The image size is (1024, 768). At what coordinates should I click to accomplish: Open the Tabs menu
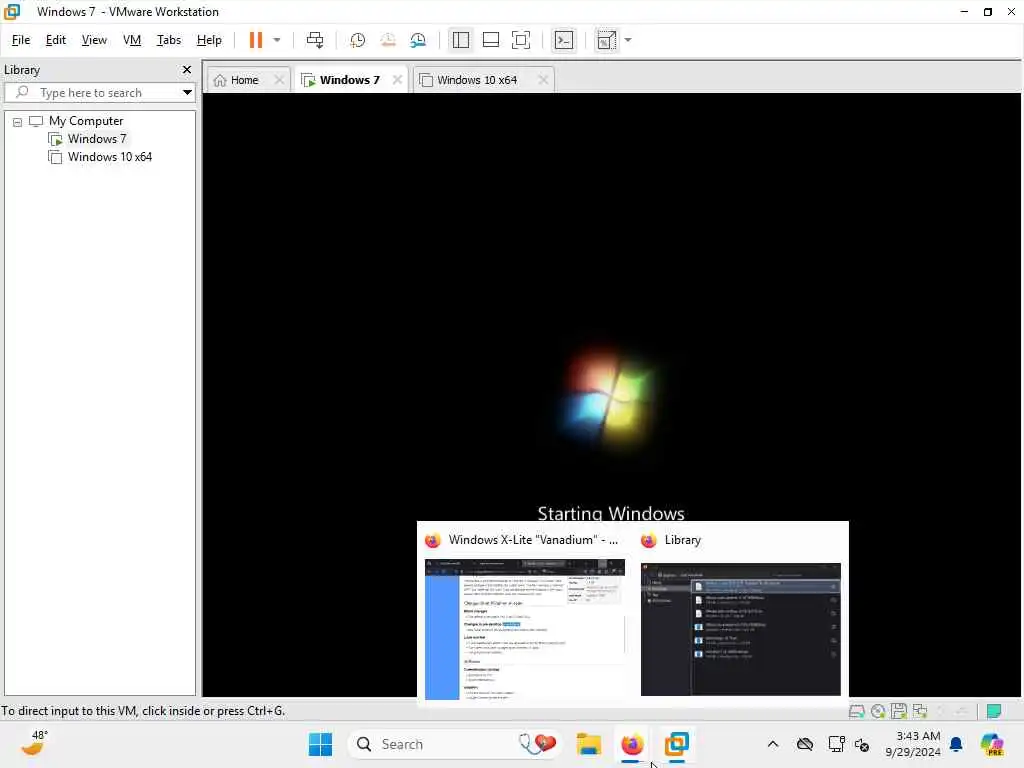tap(168, 40)
